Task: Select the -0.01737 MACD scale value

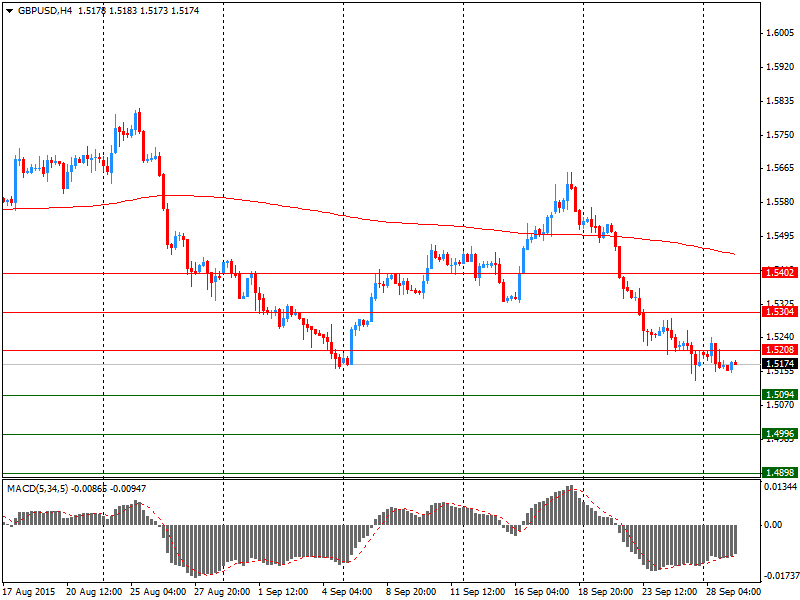Action: [x=780, y=576]
